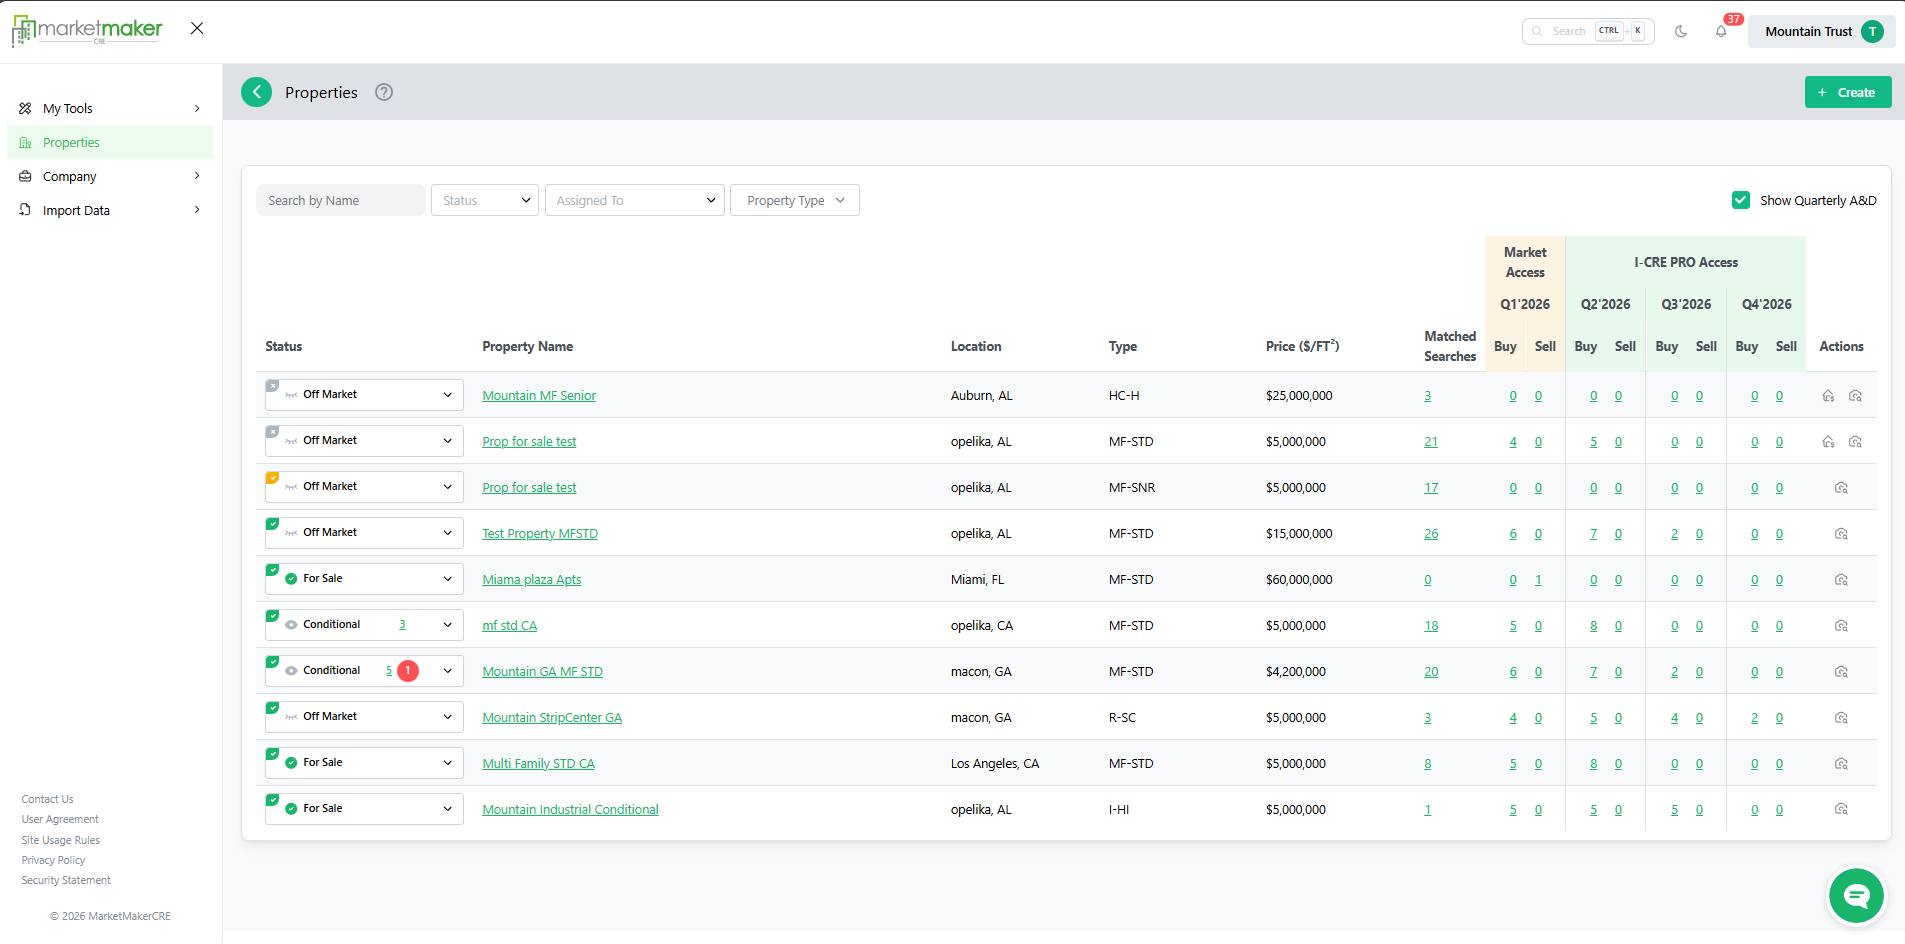Click the Search by Name input field
The width and height of the screenshot is (1905, 944).
tap(341, 200)
